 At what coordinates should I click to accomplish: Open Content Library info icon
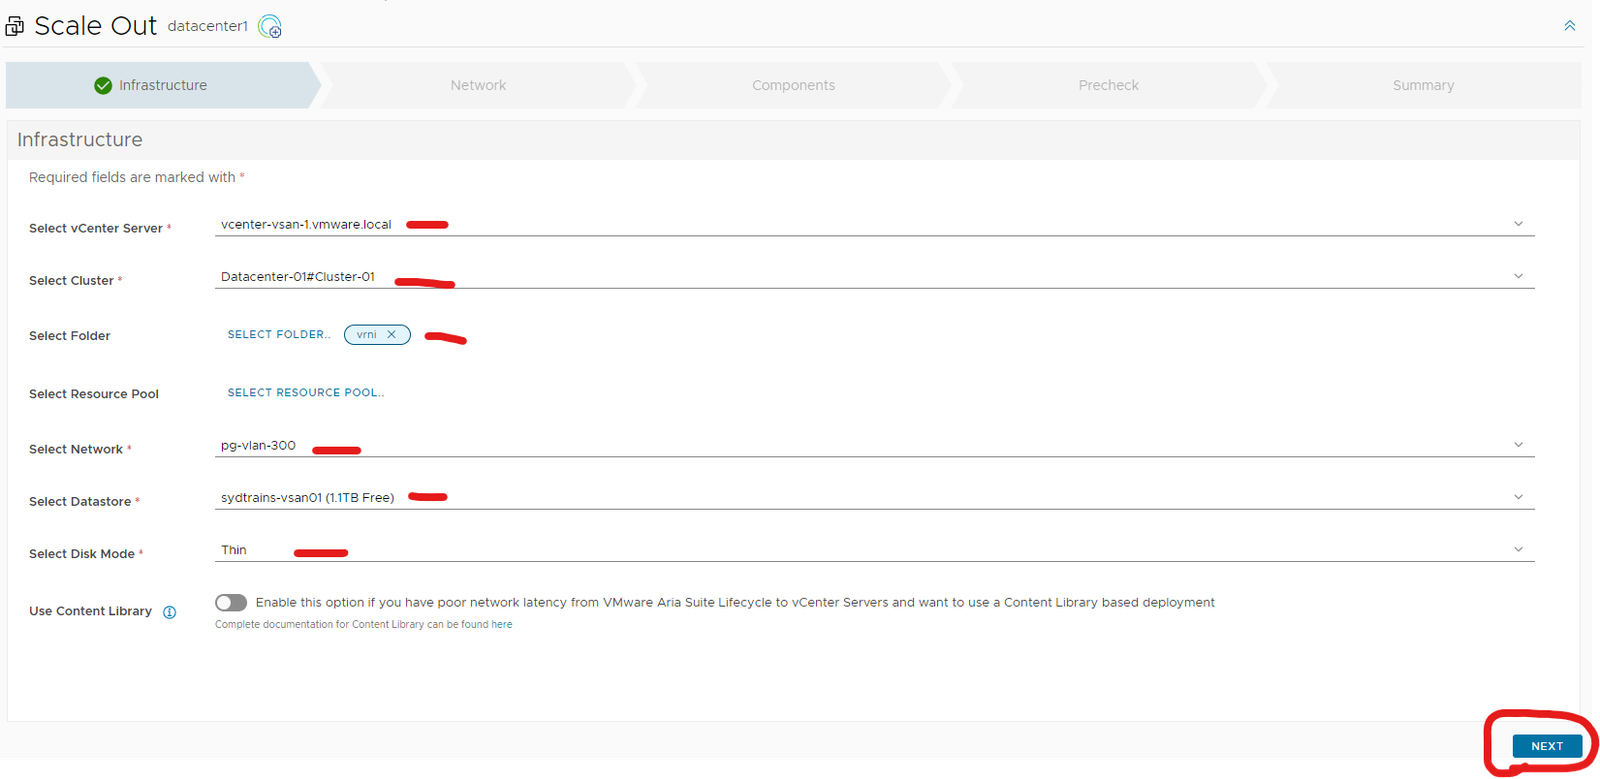coord(170,612)
